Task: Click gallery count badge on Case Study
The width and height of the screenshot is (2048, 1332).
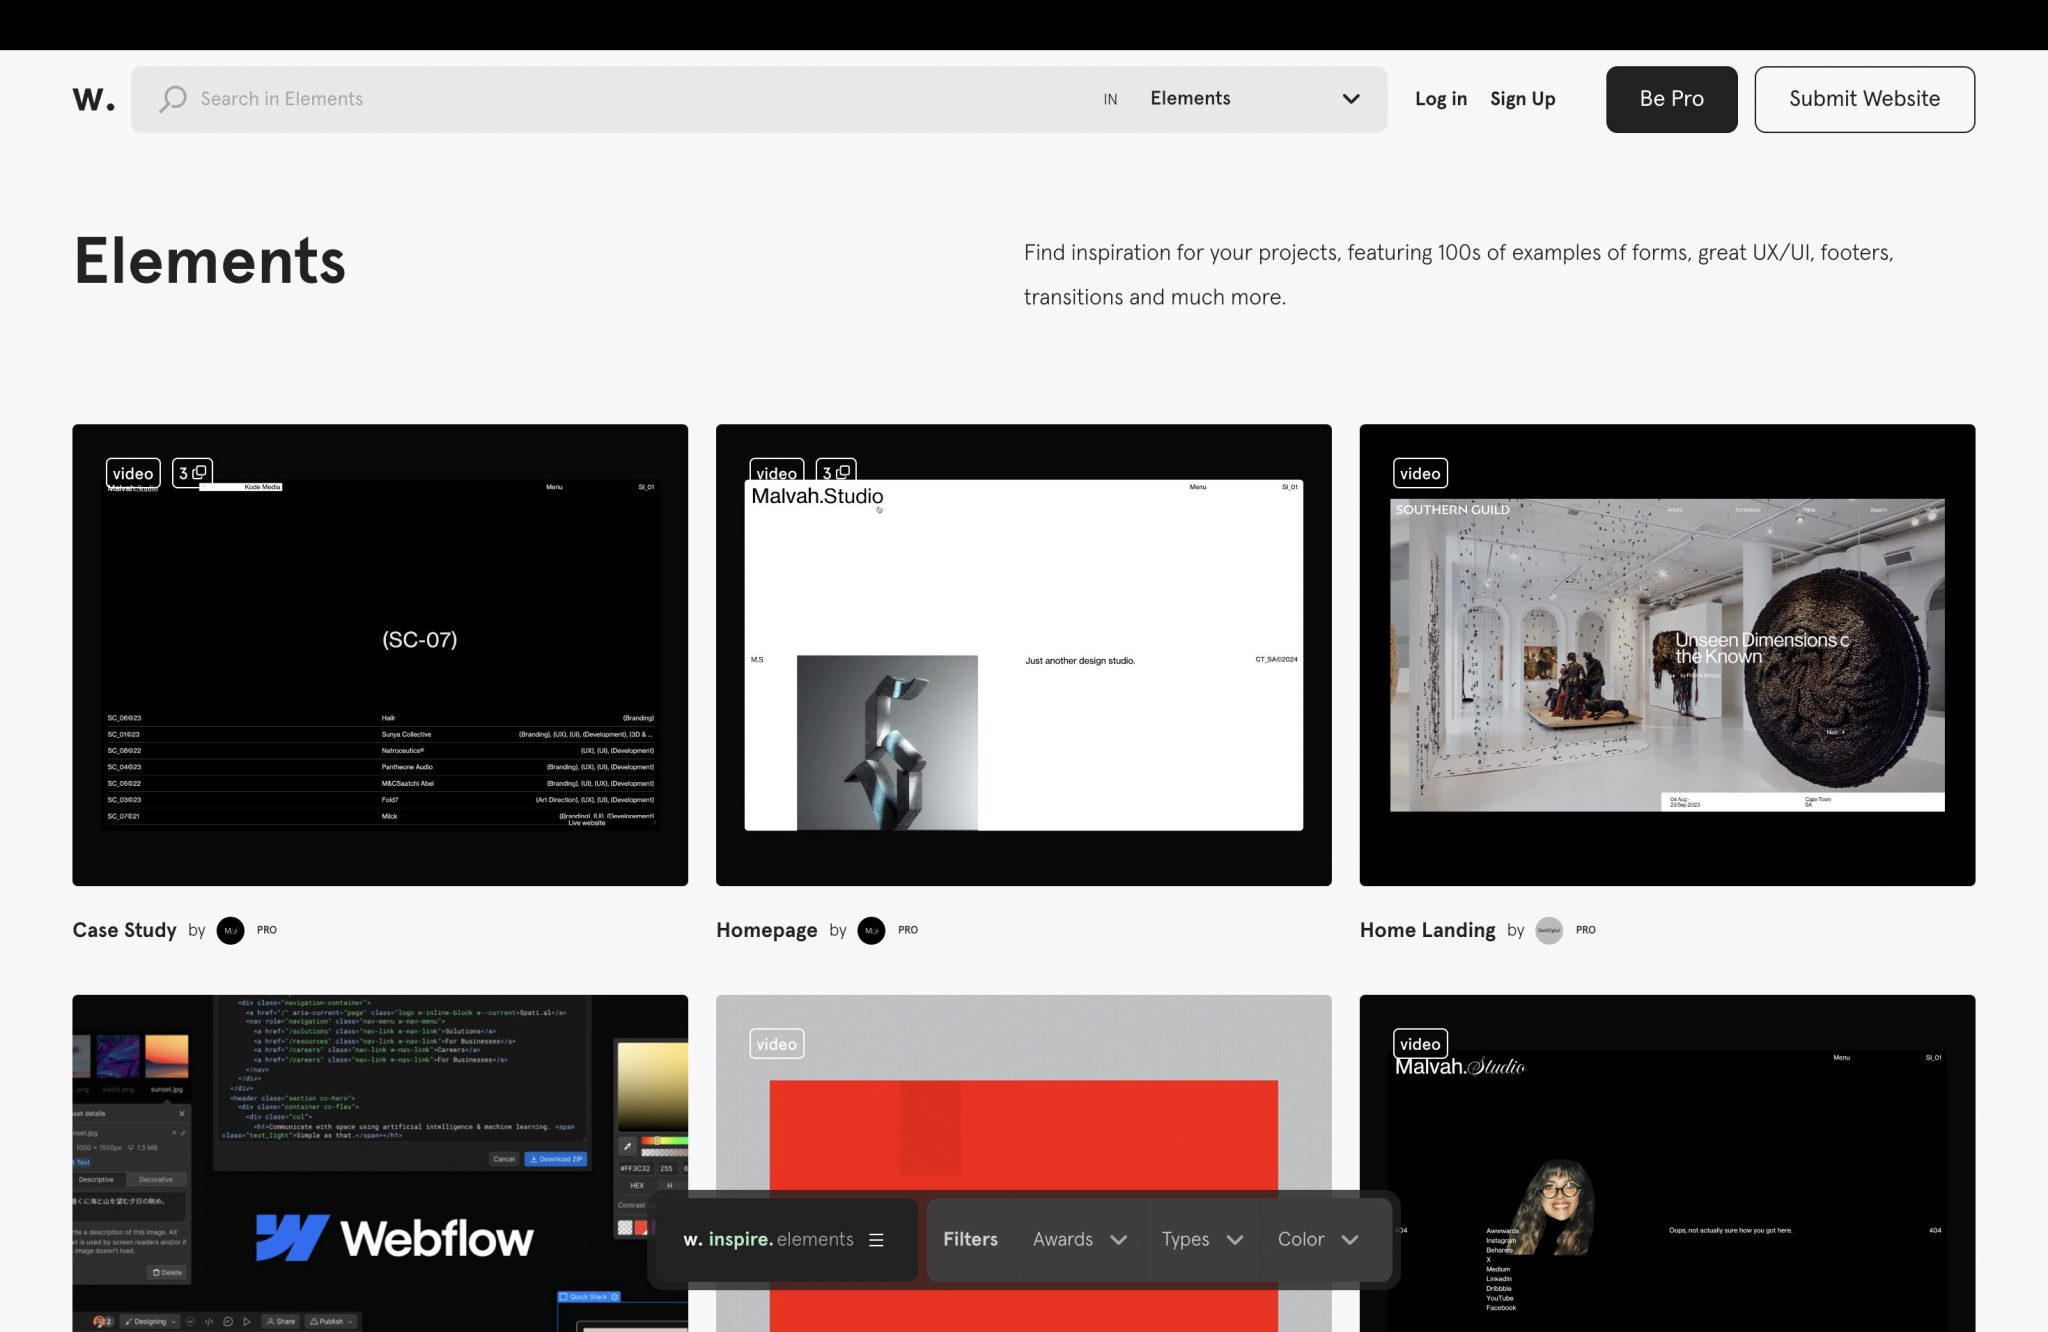Action: (x=192, y=473)
